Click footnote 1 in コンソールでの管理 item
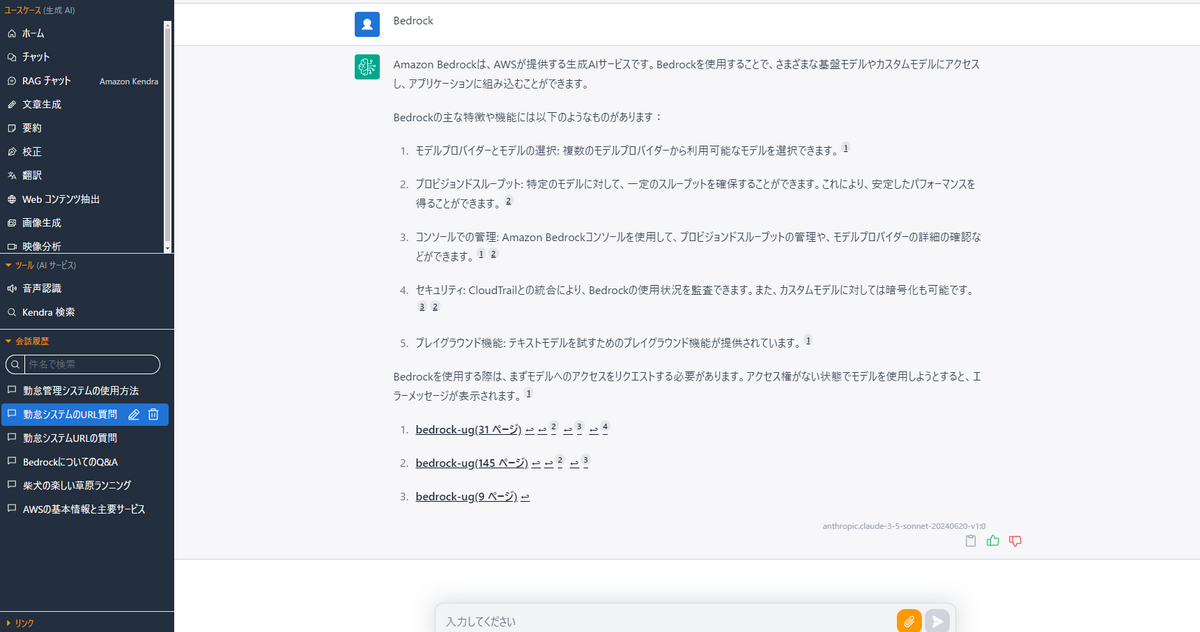The height and width of the screenshot is (632, 1200). click(481, 254)
